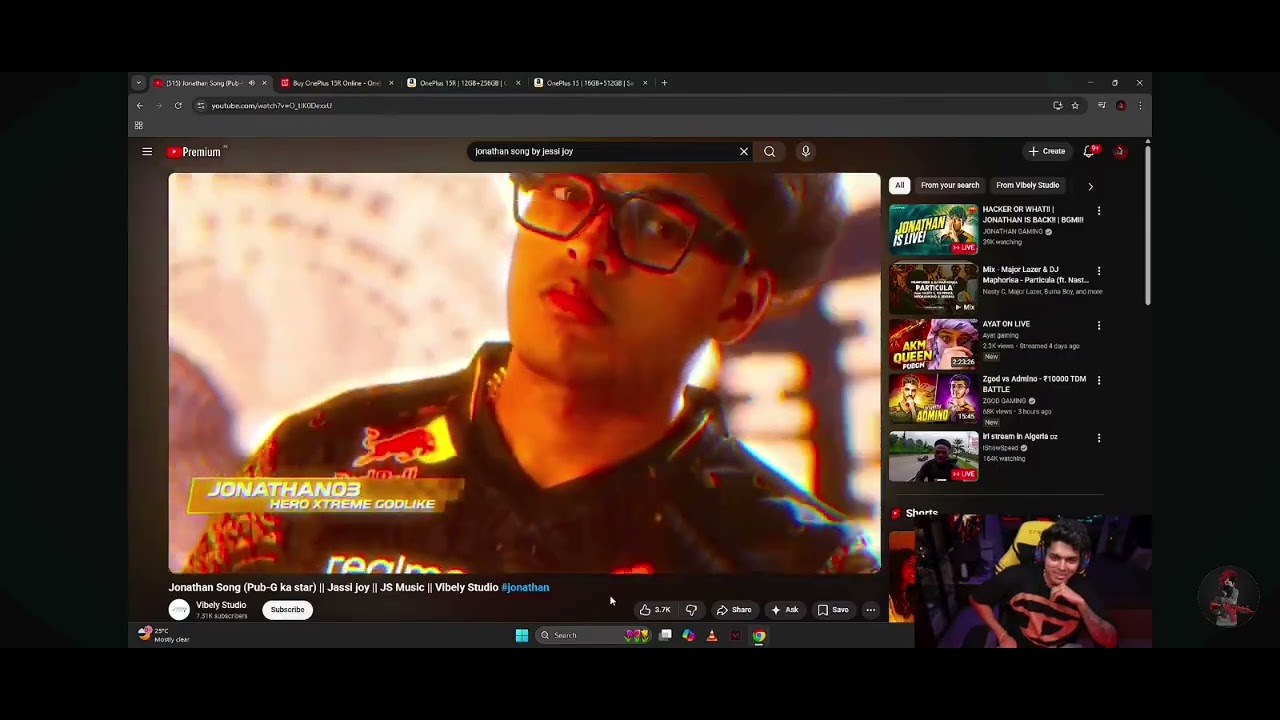This screenshot has height=720, width=1280.
Task: Show more filter chips with right arrow
Action: (x=1090, y=186)
